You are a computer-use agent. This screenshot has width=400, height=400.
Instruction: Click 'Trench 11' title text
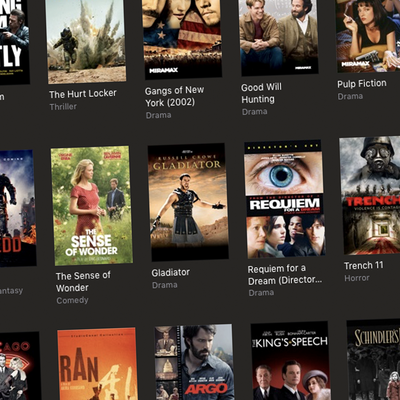click(364, 266)
